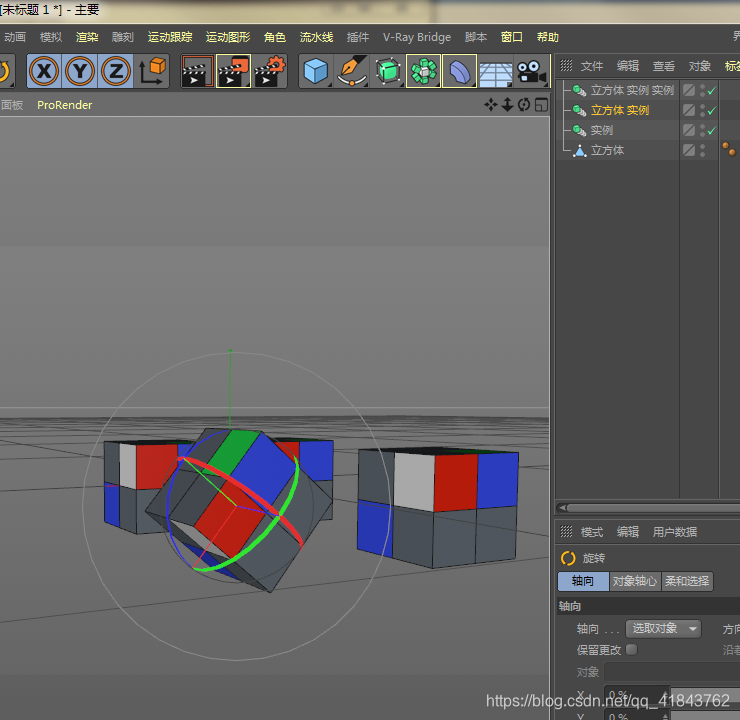Switch to the 对象轴心 tab
The height and width of the screenshot is (720, 740).
635,581
